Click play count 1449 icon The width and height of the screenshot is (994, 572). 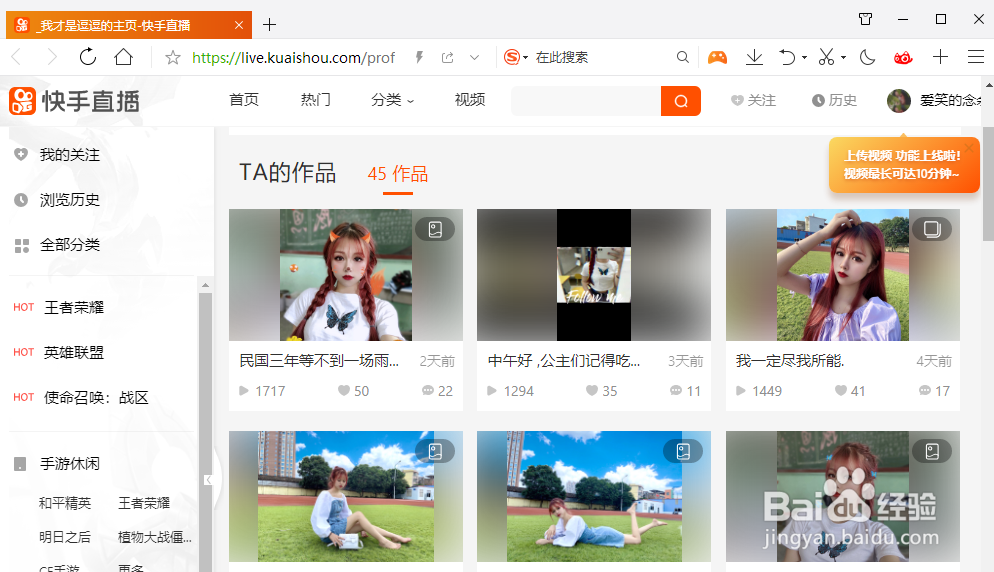click(x=740, y=391)
